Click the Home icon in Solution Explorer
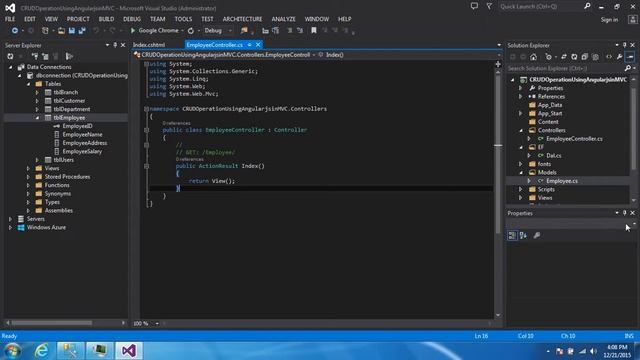This screenshot has height=360, width=640. [x=533, y=57]
